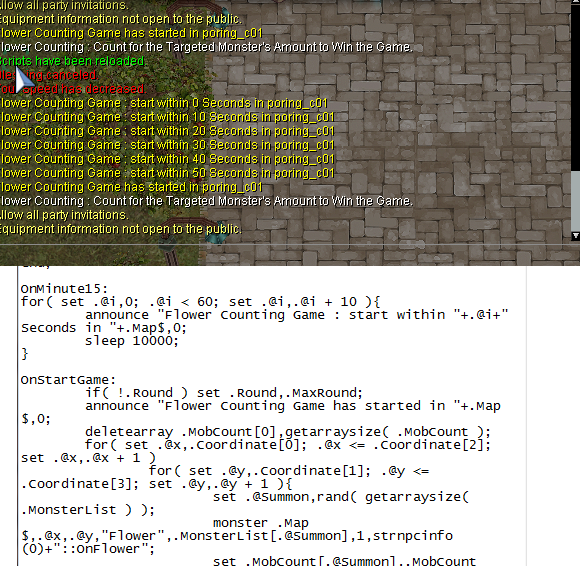The image size is (585, 566).
Task: Click the black chat scrollbar track area
Action: click(576, 88)
